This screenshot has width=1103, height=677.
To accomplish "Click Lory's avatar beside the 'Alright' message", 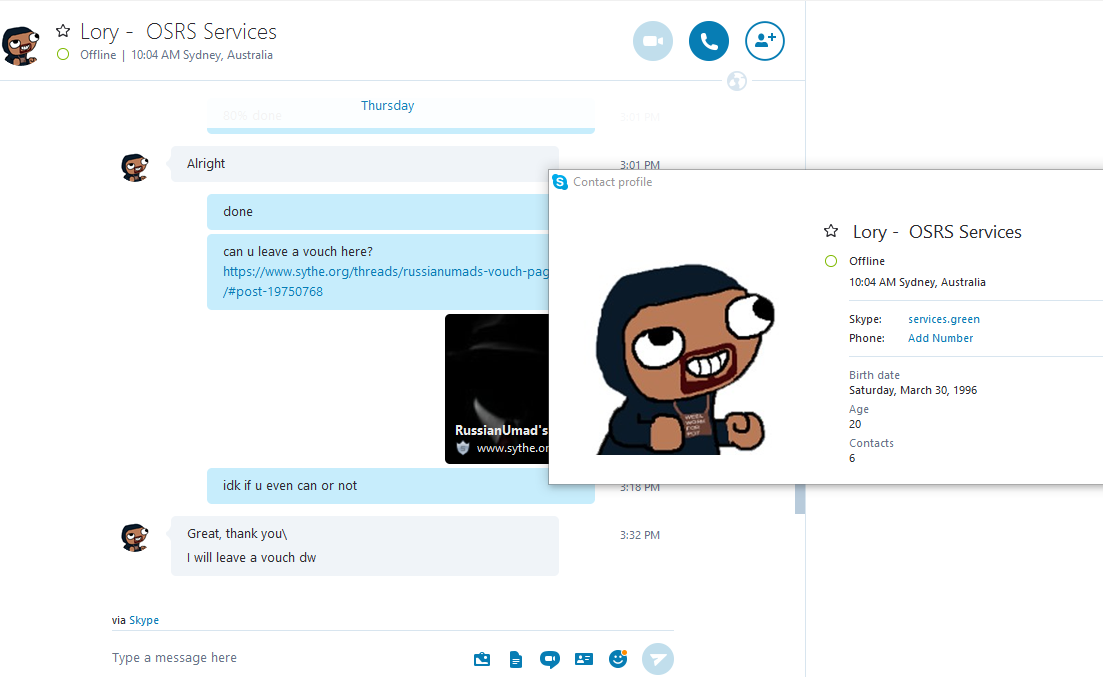I will 134,167.
